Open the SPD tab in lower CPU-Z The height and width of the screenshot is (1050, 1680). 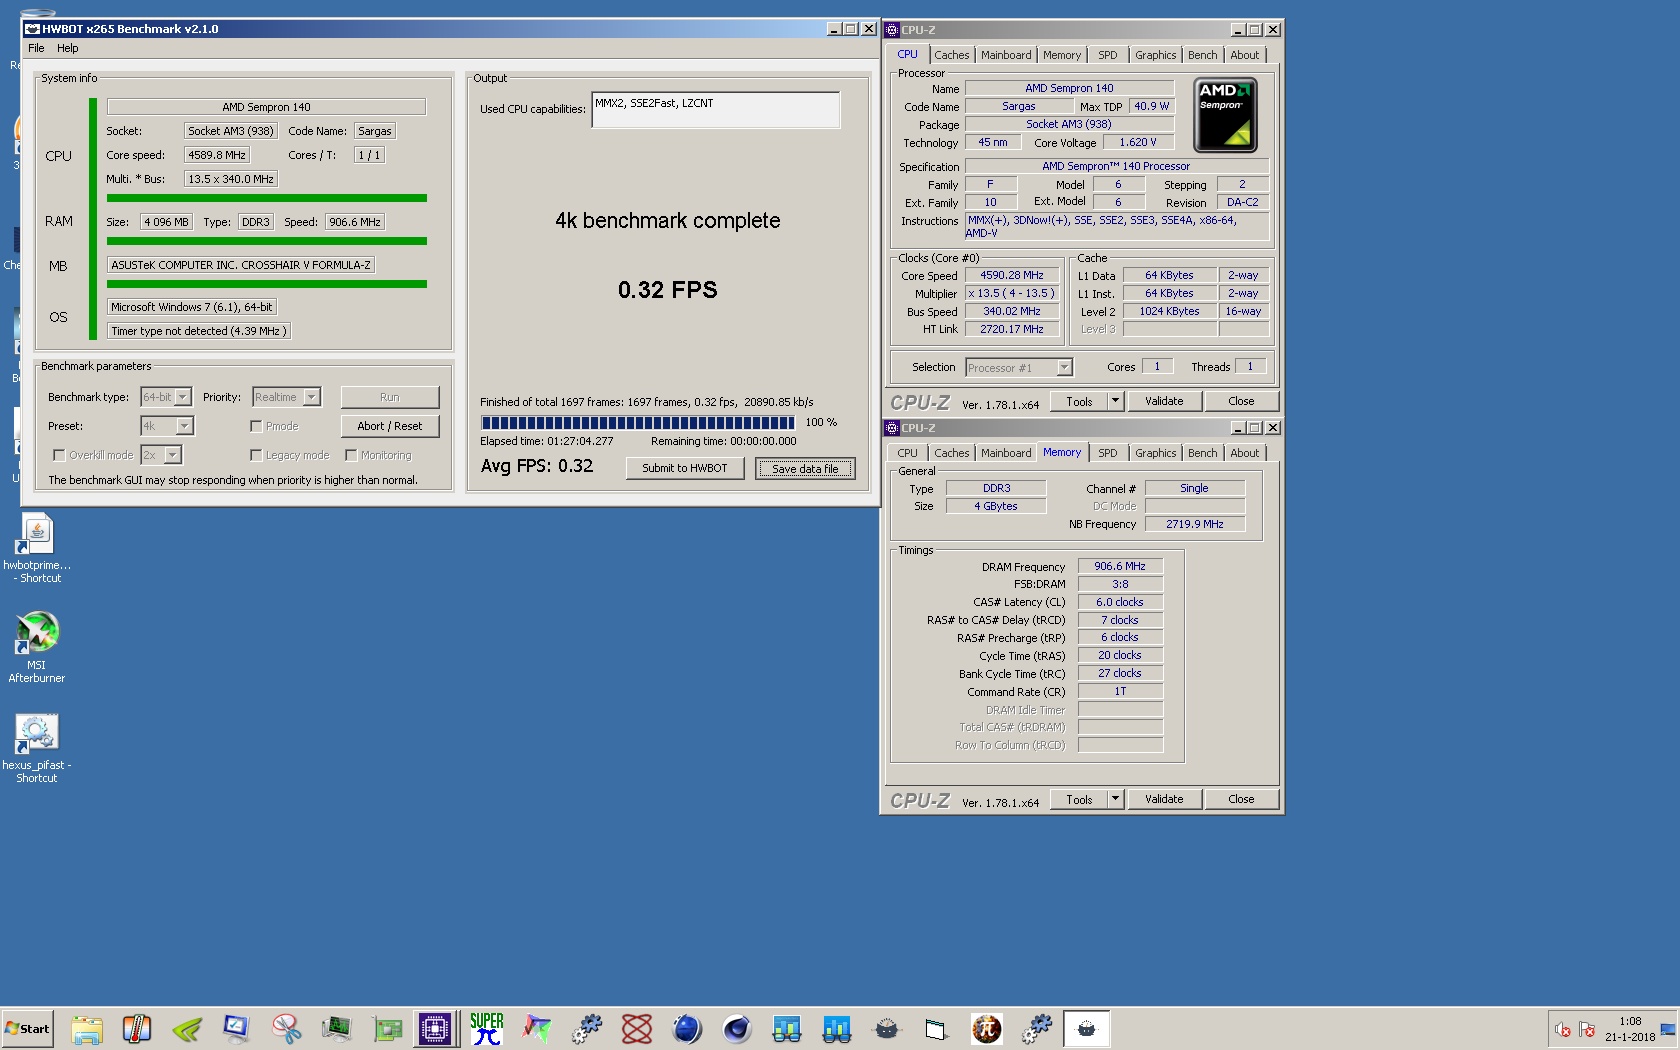[x=1108, y=453]
